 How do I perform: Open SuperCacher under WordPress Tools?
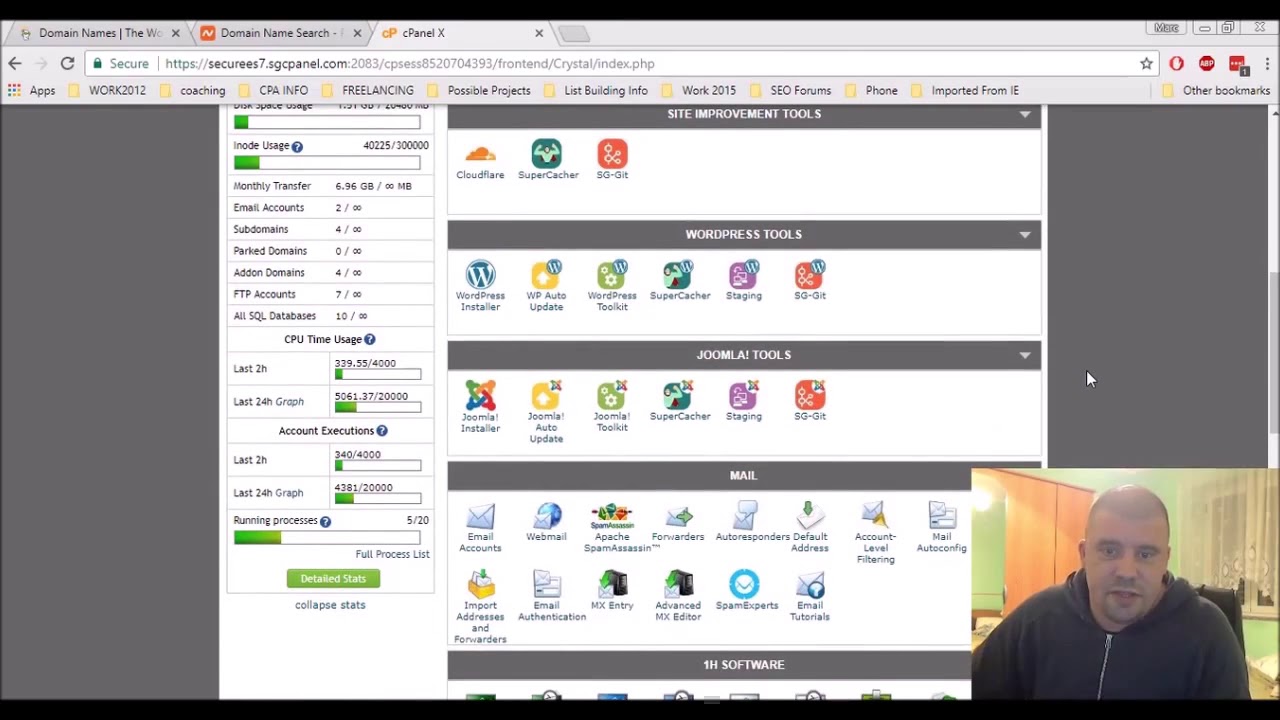pos(680,281)
